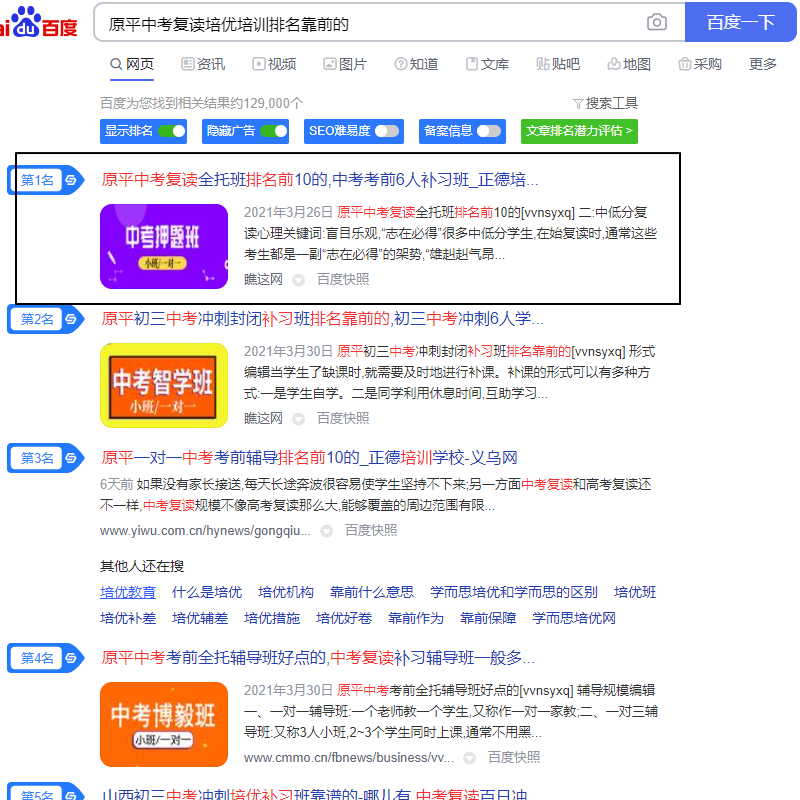Visit the www.cmmo.cn/fbnews URL
Image resolution: width=800 pixels, height=800 pixels.
348,758
